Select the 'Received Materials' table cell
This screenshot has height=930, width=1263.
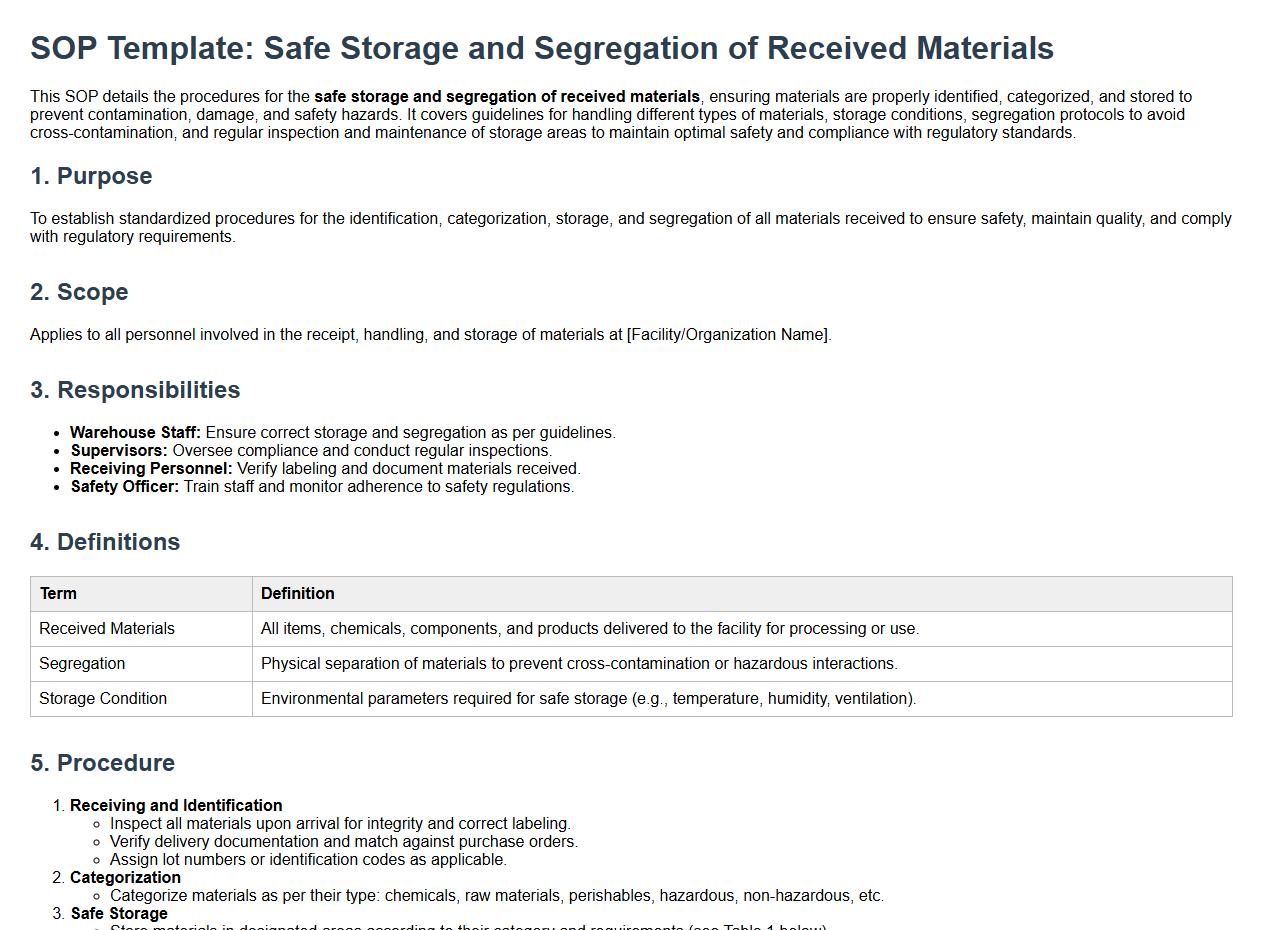107,629
